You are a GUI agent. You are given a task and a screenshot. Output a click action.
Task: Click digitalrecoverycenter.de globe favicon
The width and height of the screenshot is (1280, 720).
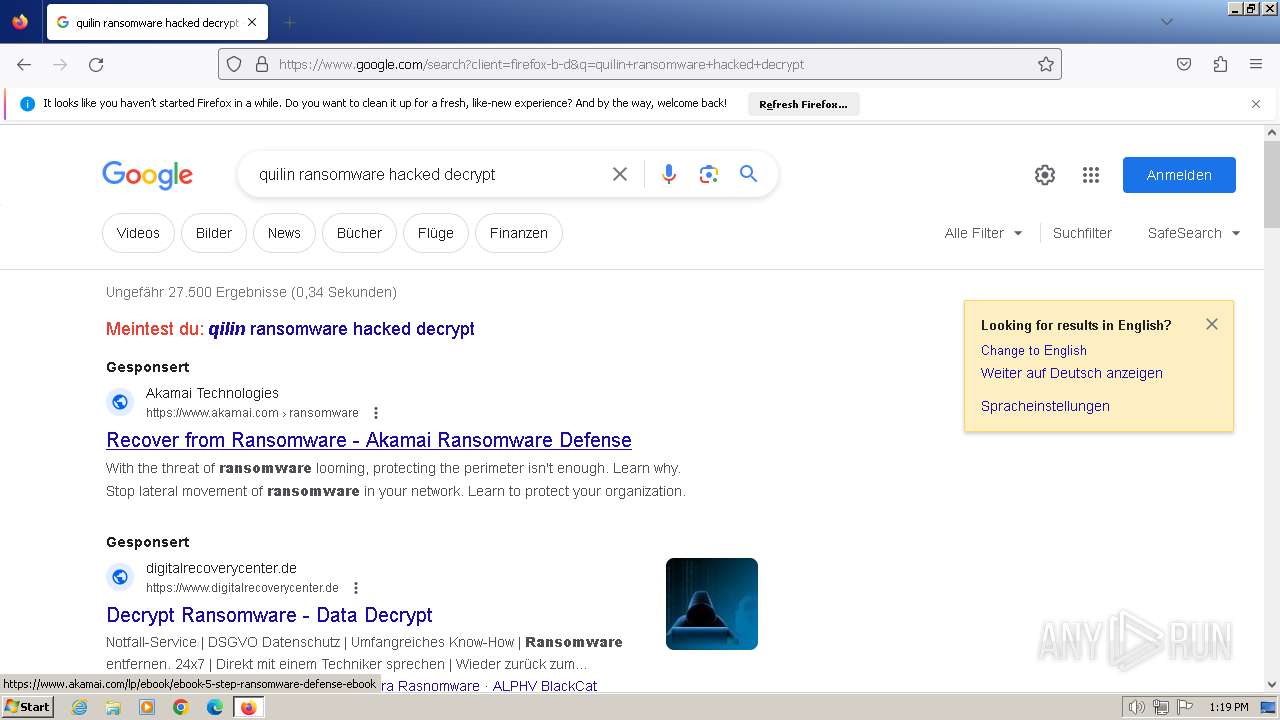pos(120,577)
